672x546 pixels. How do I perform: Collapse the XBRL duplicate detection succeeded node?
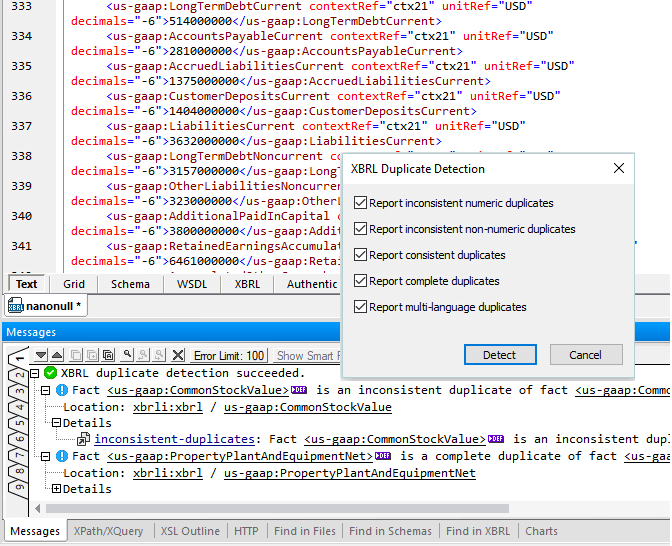point(35,373)
